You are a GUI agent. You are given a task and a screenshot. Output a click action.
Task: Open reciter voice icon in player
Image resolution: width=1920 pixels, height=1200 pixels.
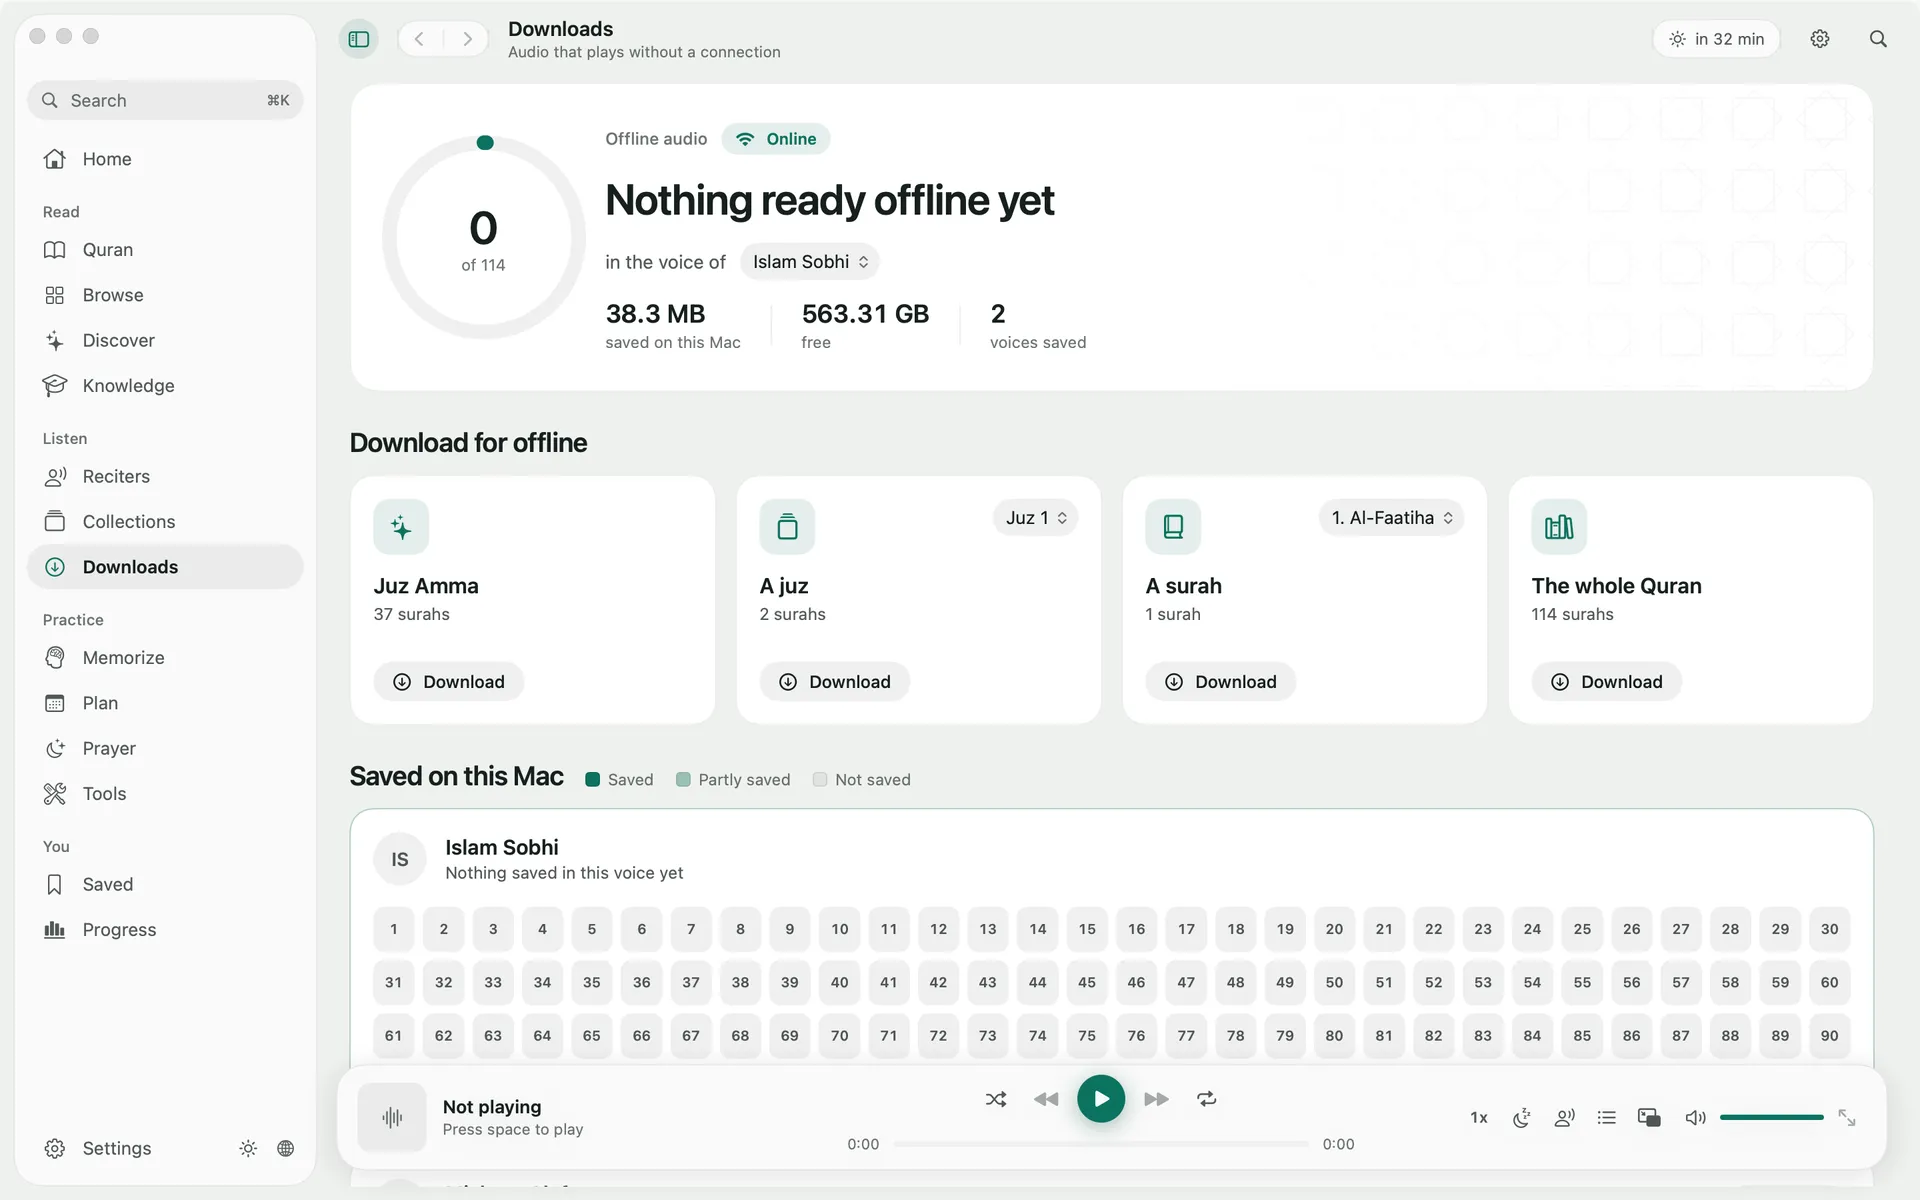tap(1565, 1118)
